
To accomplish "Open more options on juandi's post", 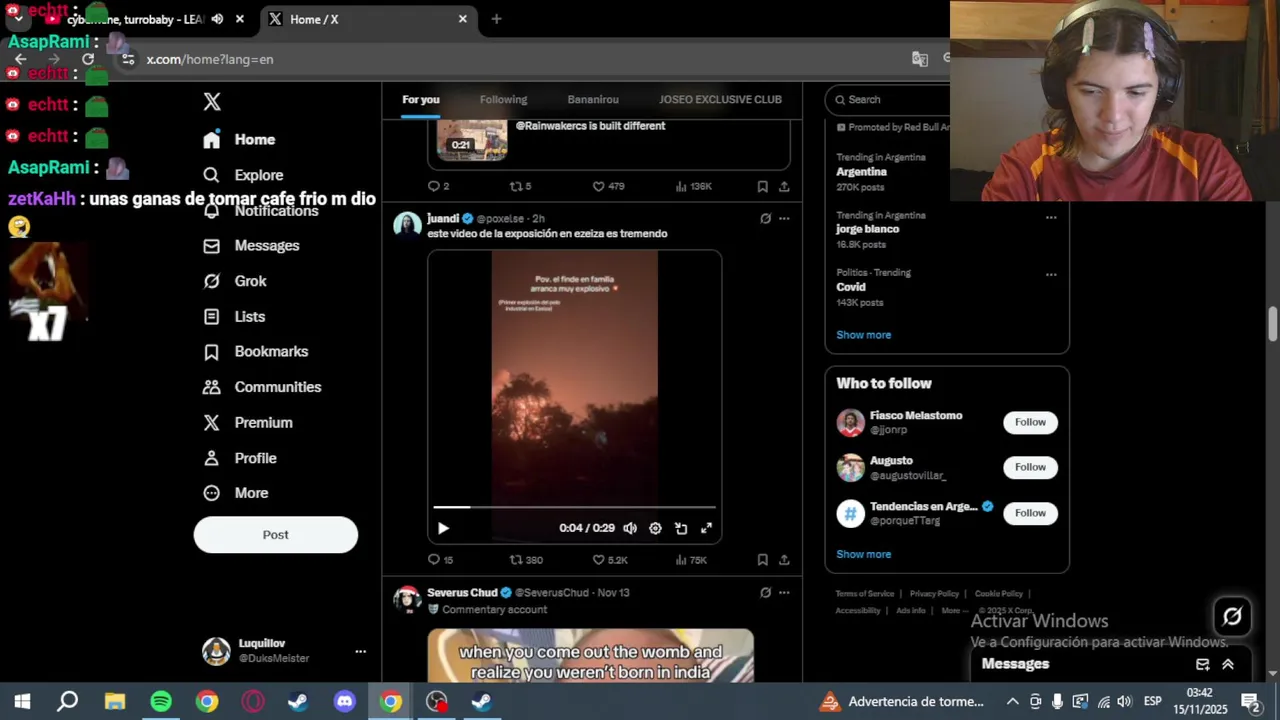I will 784,218.
